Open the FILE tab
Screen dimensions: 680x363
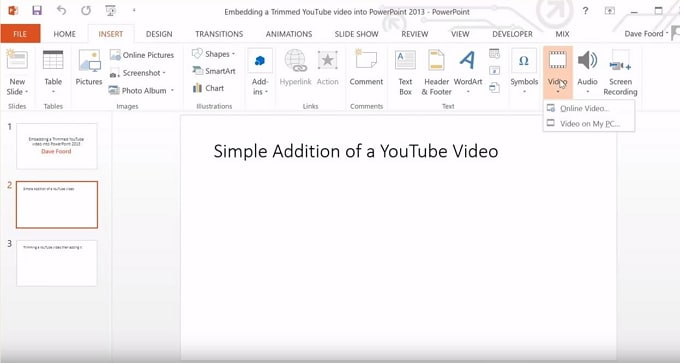pos(20,34)
